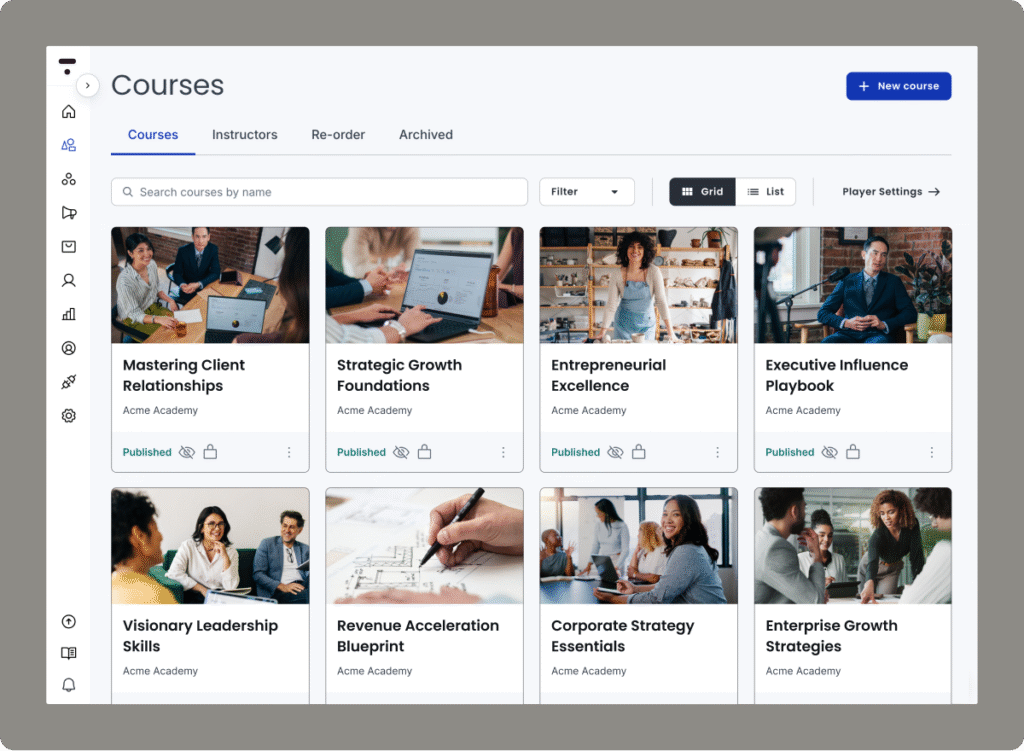The image size is (1024, 751).
Task: Toggle the eye icon on Executive Influence Playbook
Action: pyautogui.click(x=830, y=451)
